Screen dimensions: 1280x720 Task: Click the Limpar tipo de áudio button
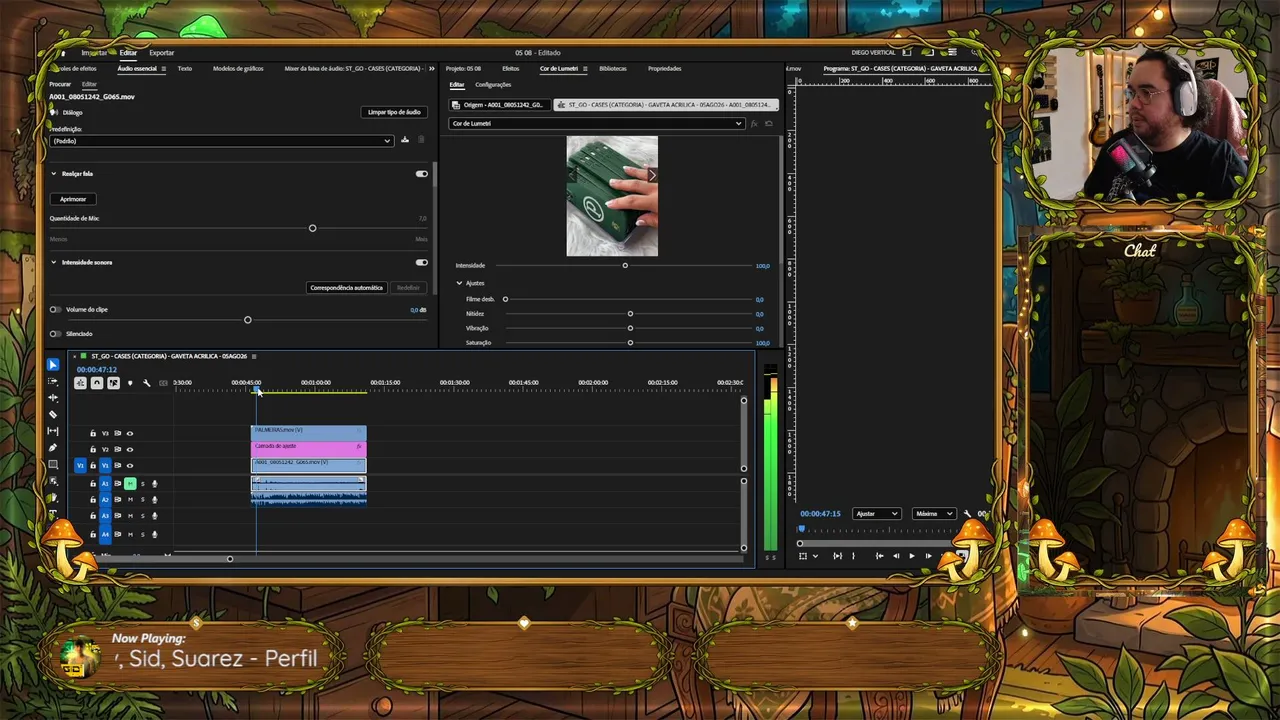pyautogui.click(x=394, y=112)
